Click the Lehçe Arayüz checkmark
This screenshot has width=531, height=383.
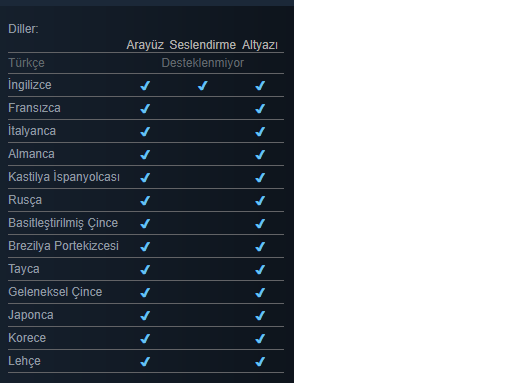[145, 362]
